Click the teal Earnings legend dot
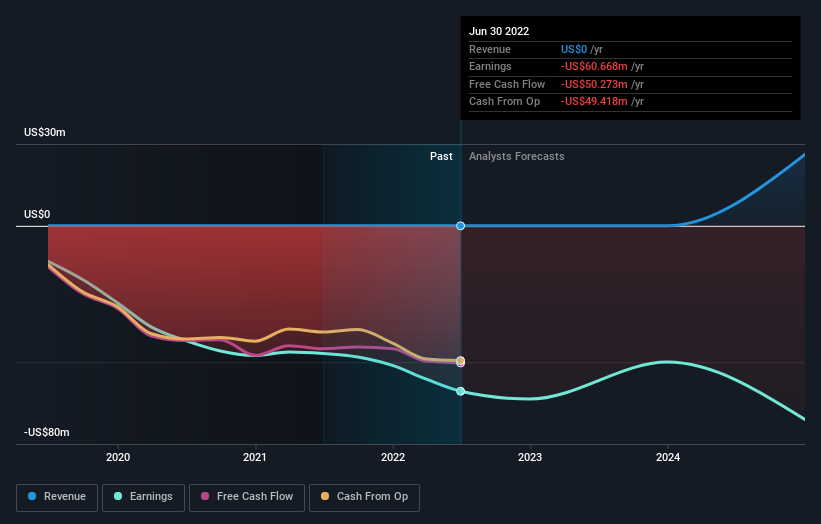 [x=118, y=496]
